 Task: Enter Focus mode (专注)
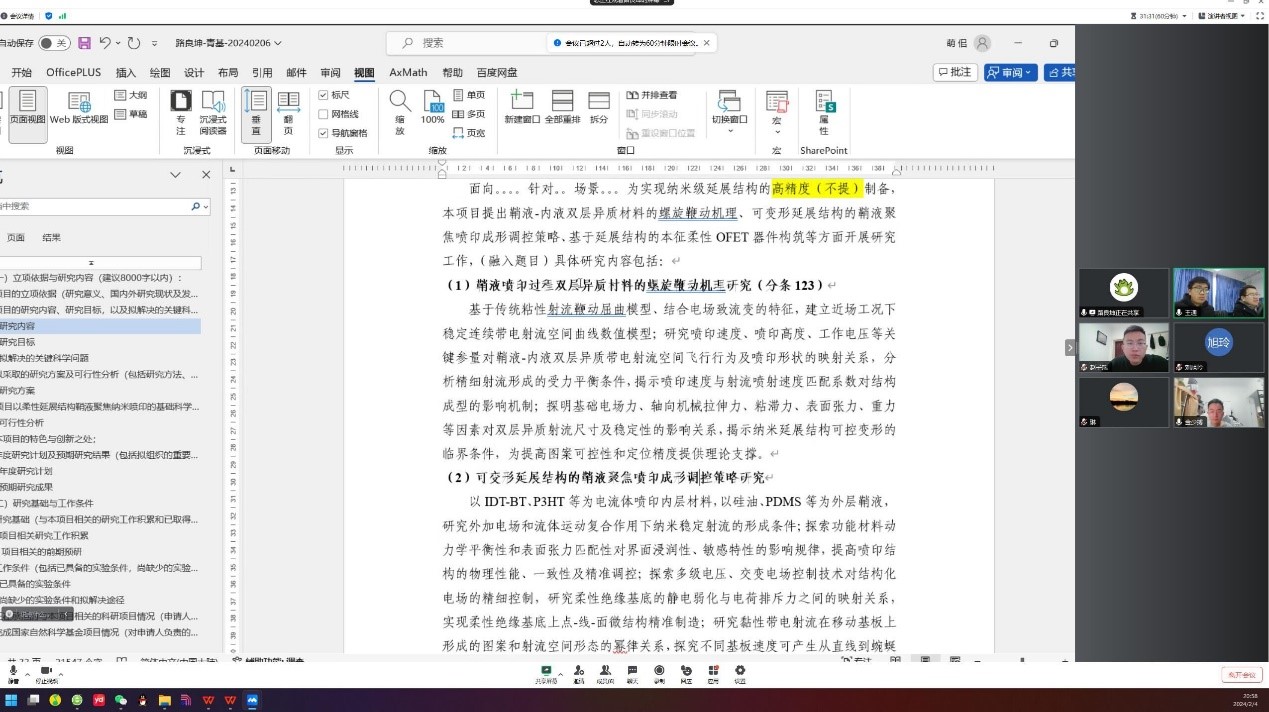(181, 112)
